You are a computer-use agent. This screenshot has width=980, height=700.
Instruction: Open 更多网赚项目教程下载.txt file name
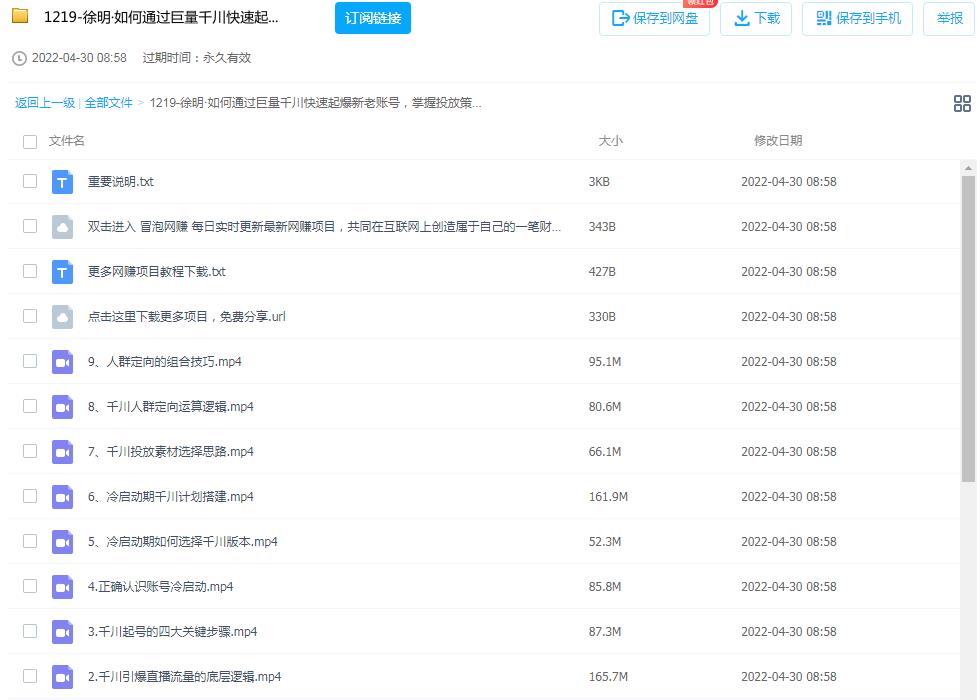coord(156,272)
